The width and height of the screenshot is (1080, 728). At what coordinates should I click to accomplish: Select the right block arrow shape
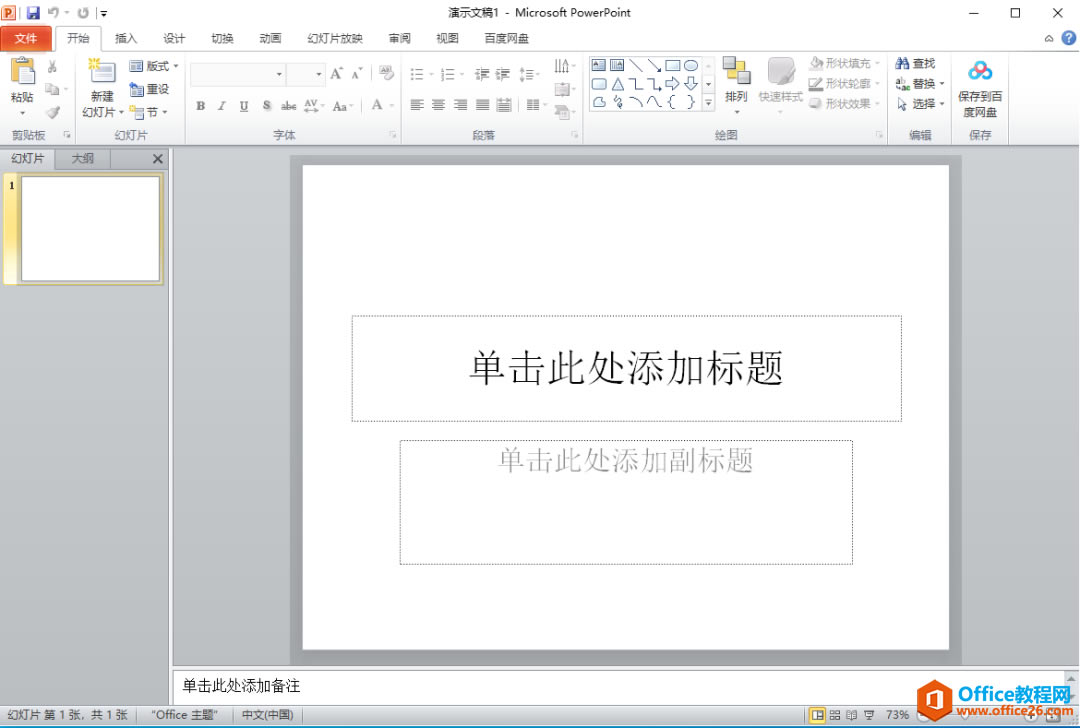click(673, 84)
